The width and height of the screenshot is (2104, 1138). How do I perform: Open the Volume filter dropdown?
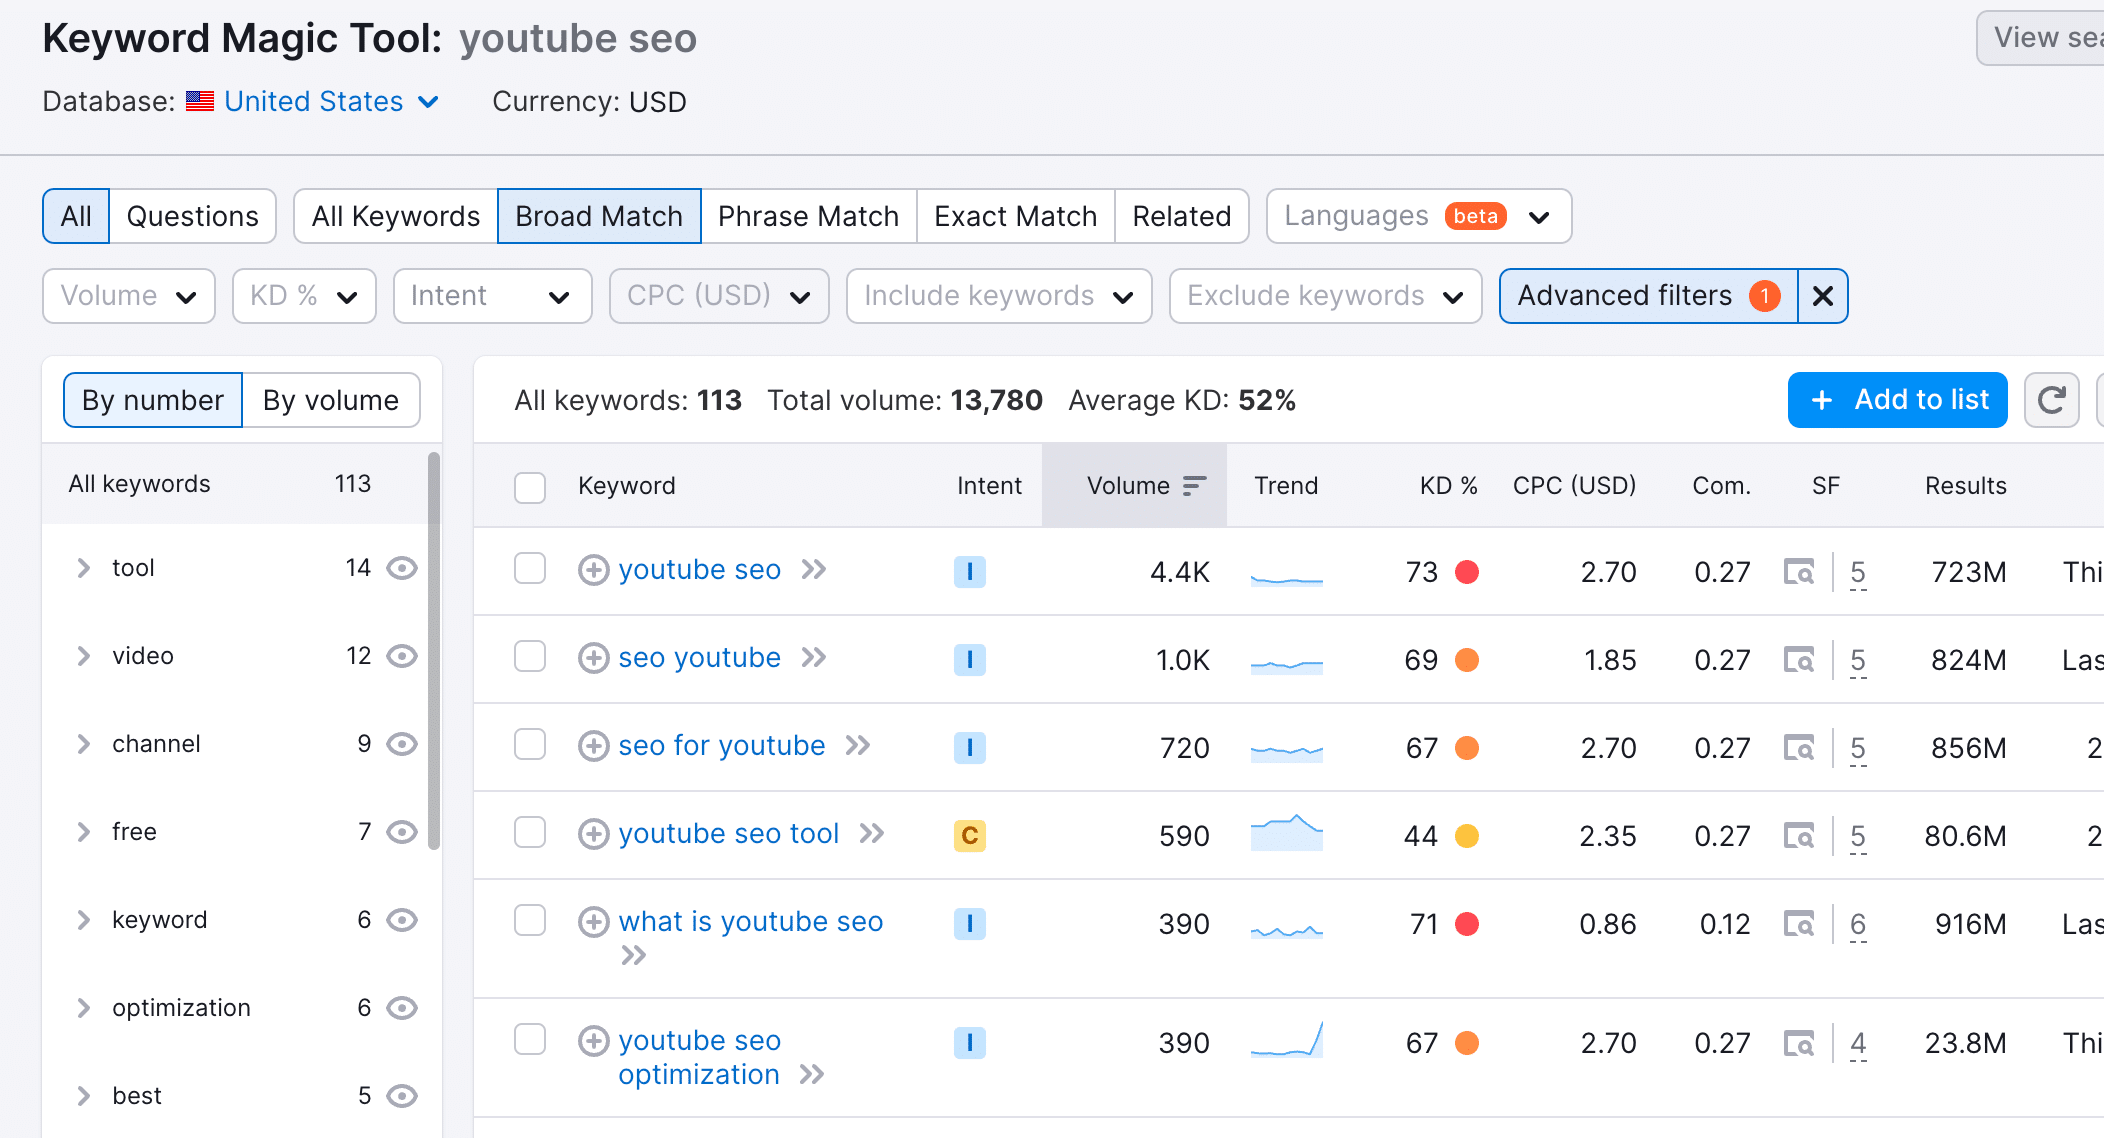coord(129,296)
